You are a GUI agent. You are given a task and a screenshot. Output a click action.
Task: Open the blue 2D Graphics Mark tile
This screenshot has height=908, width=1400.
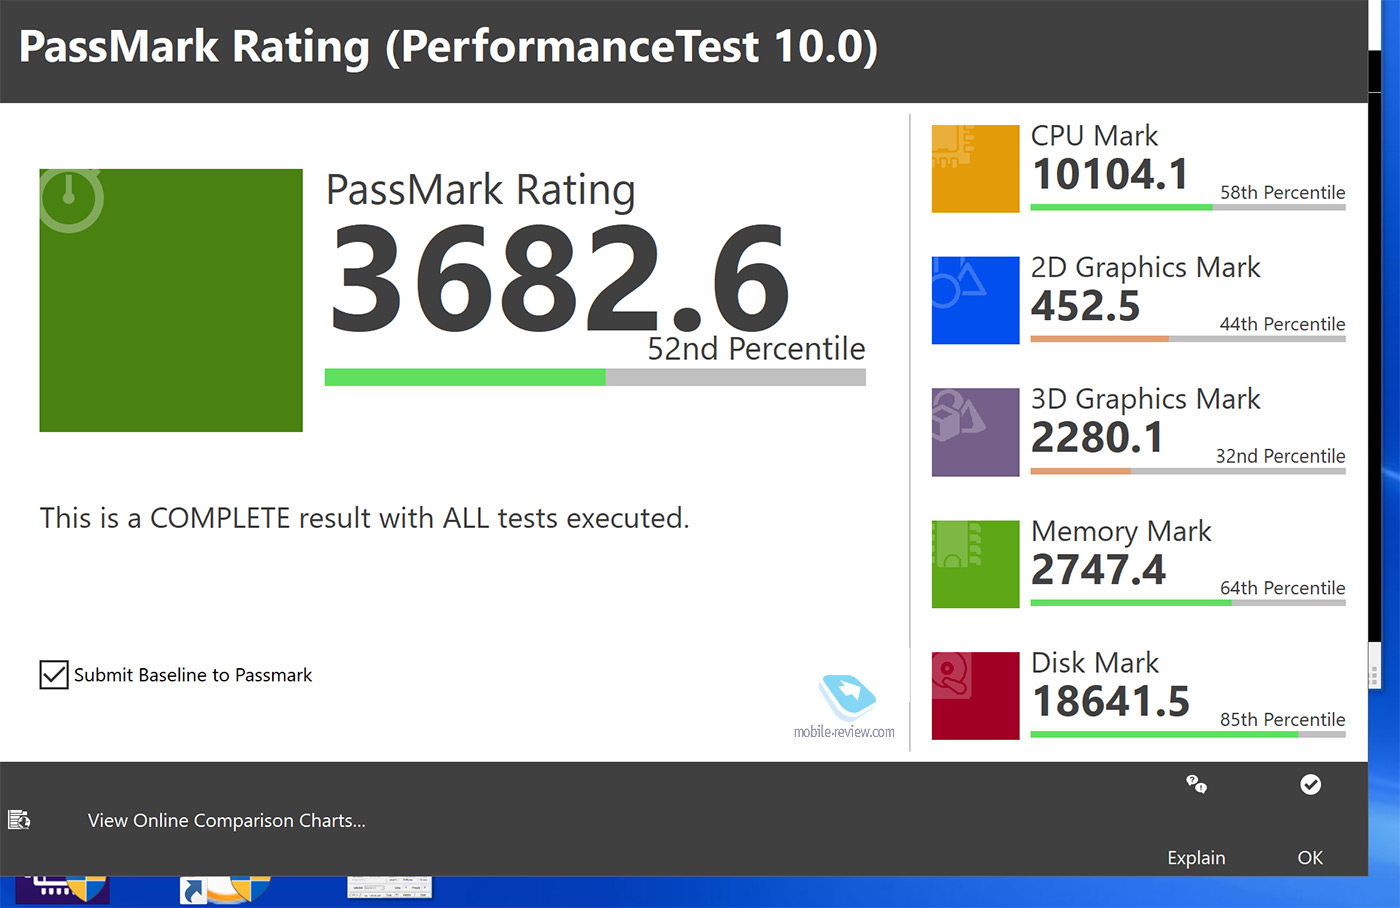975,300
